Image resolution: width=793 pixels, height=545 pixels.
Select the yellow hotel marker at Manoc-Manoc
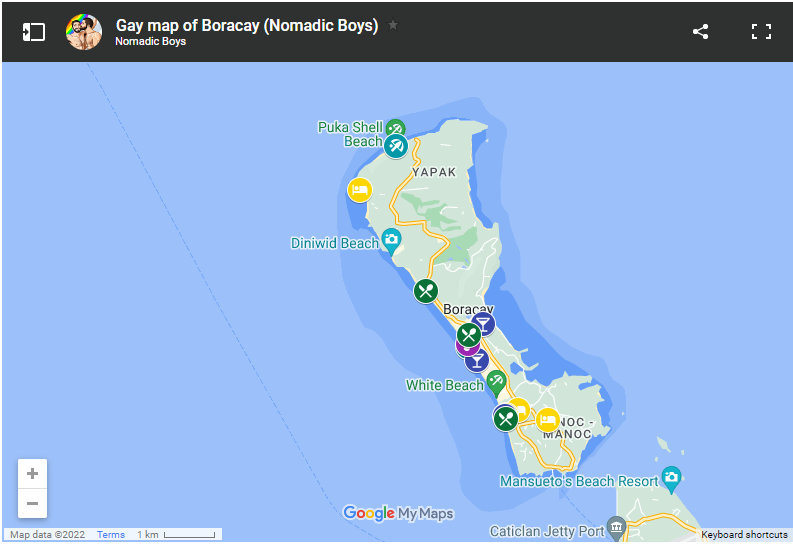tap(547, 420)
